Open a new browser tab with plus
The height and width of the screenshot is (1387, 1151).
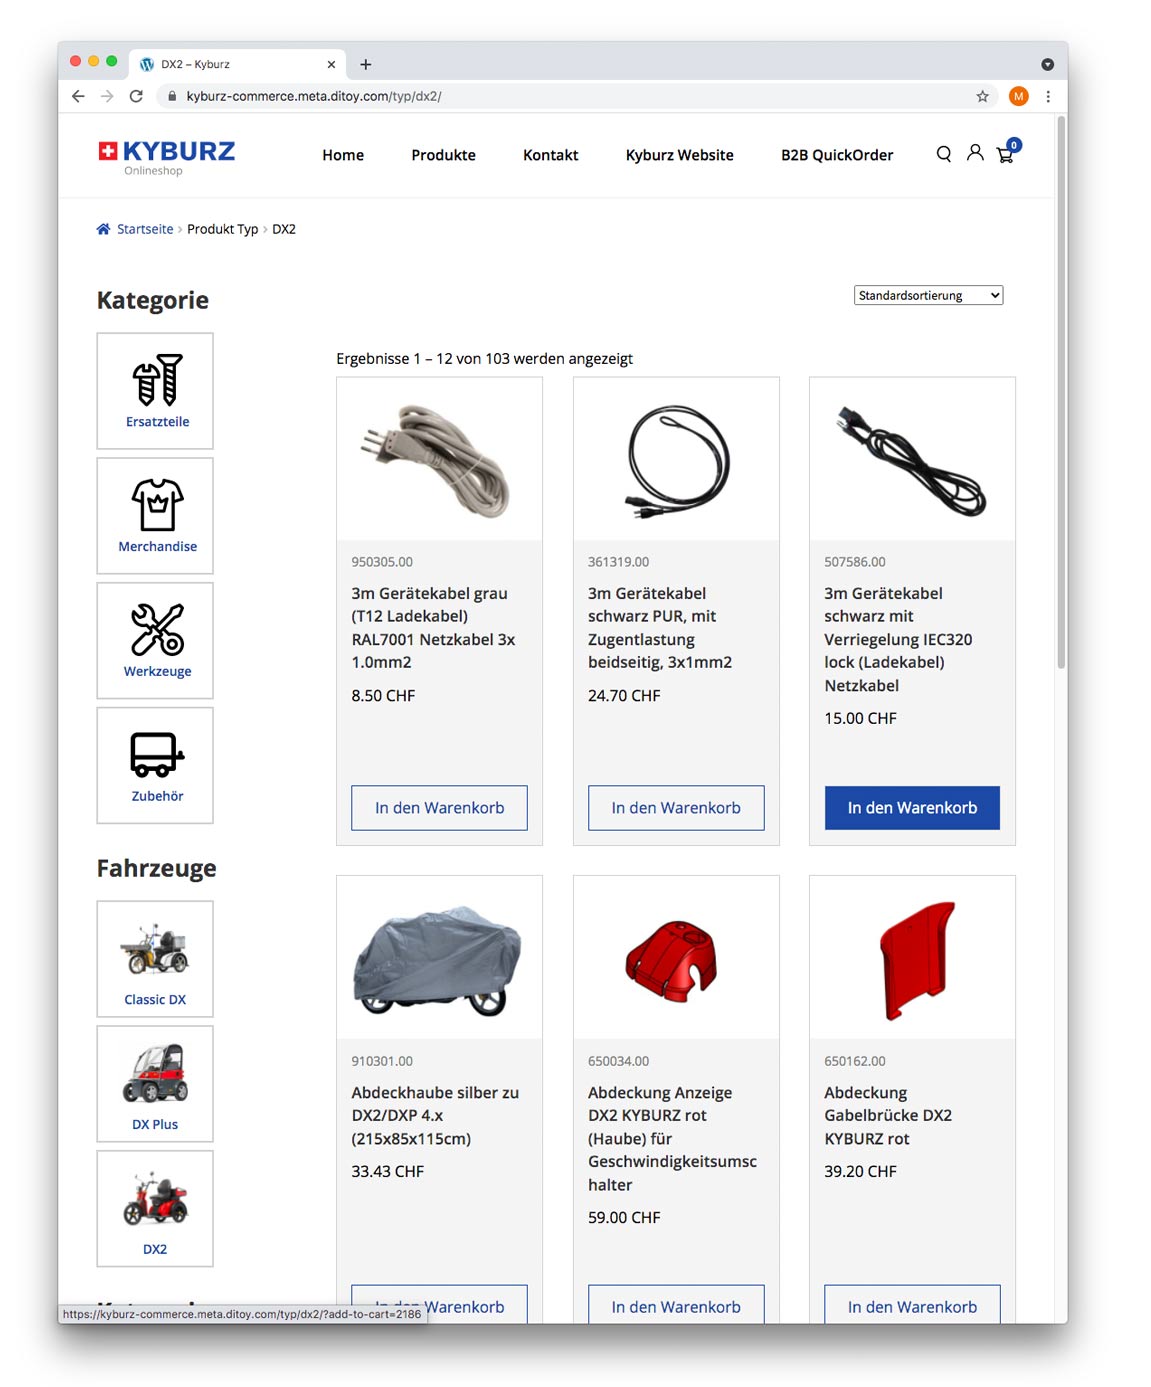coord(366,64)
